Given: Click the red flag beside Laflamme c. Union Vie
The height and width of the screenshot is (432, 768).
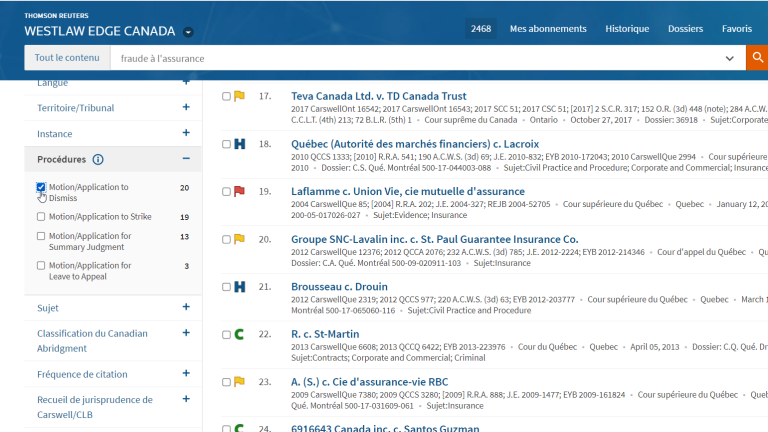Looking at the screenshot, I should coord(240,192).
